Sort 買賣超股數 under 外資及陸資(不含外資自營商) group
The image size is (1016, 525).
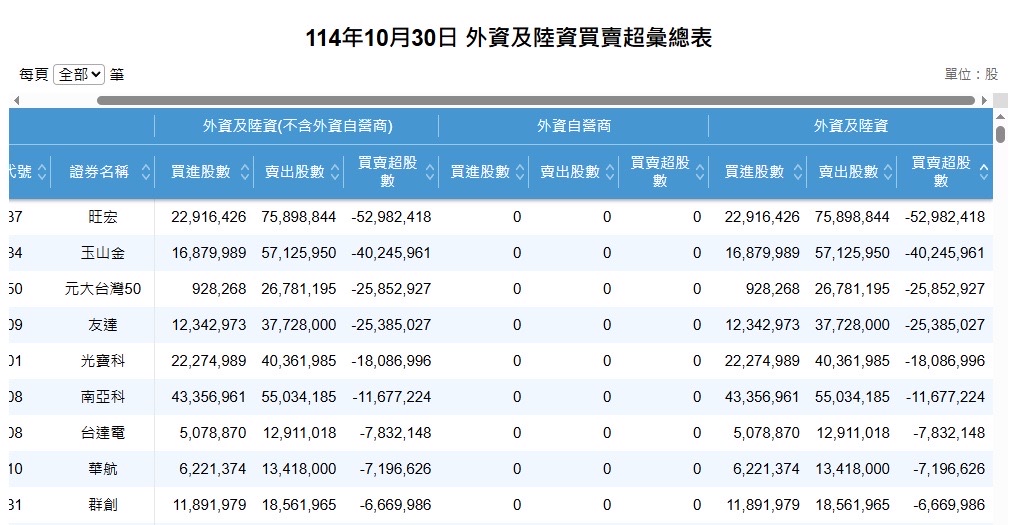pos(431,172)
